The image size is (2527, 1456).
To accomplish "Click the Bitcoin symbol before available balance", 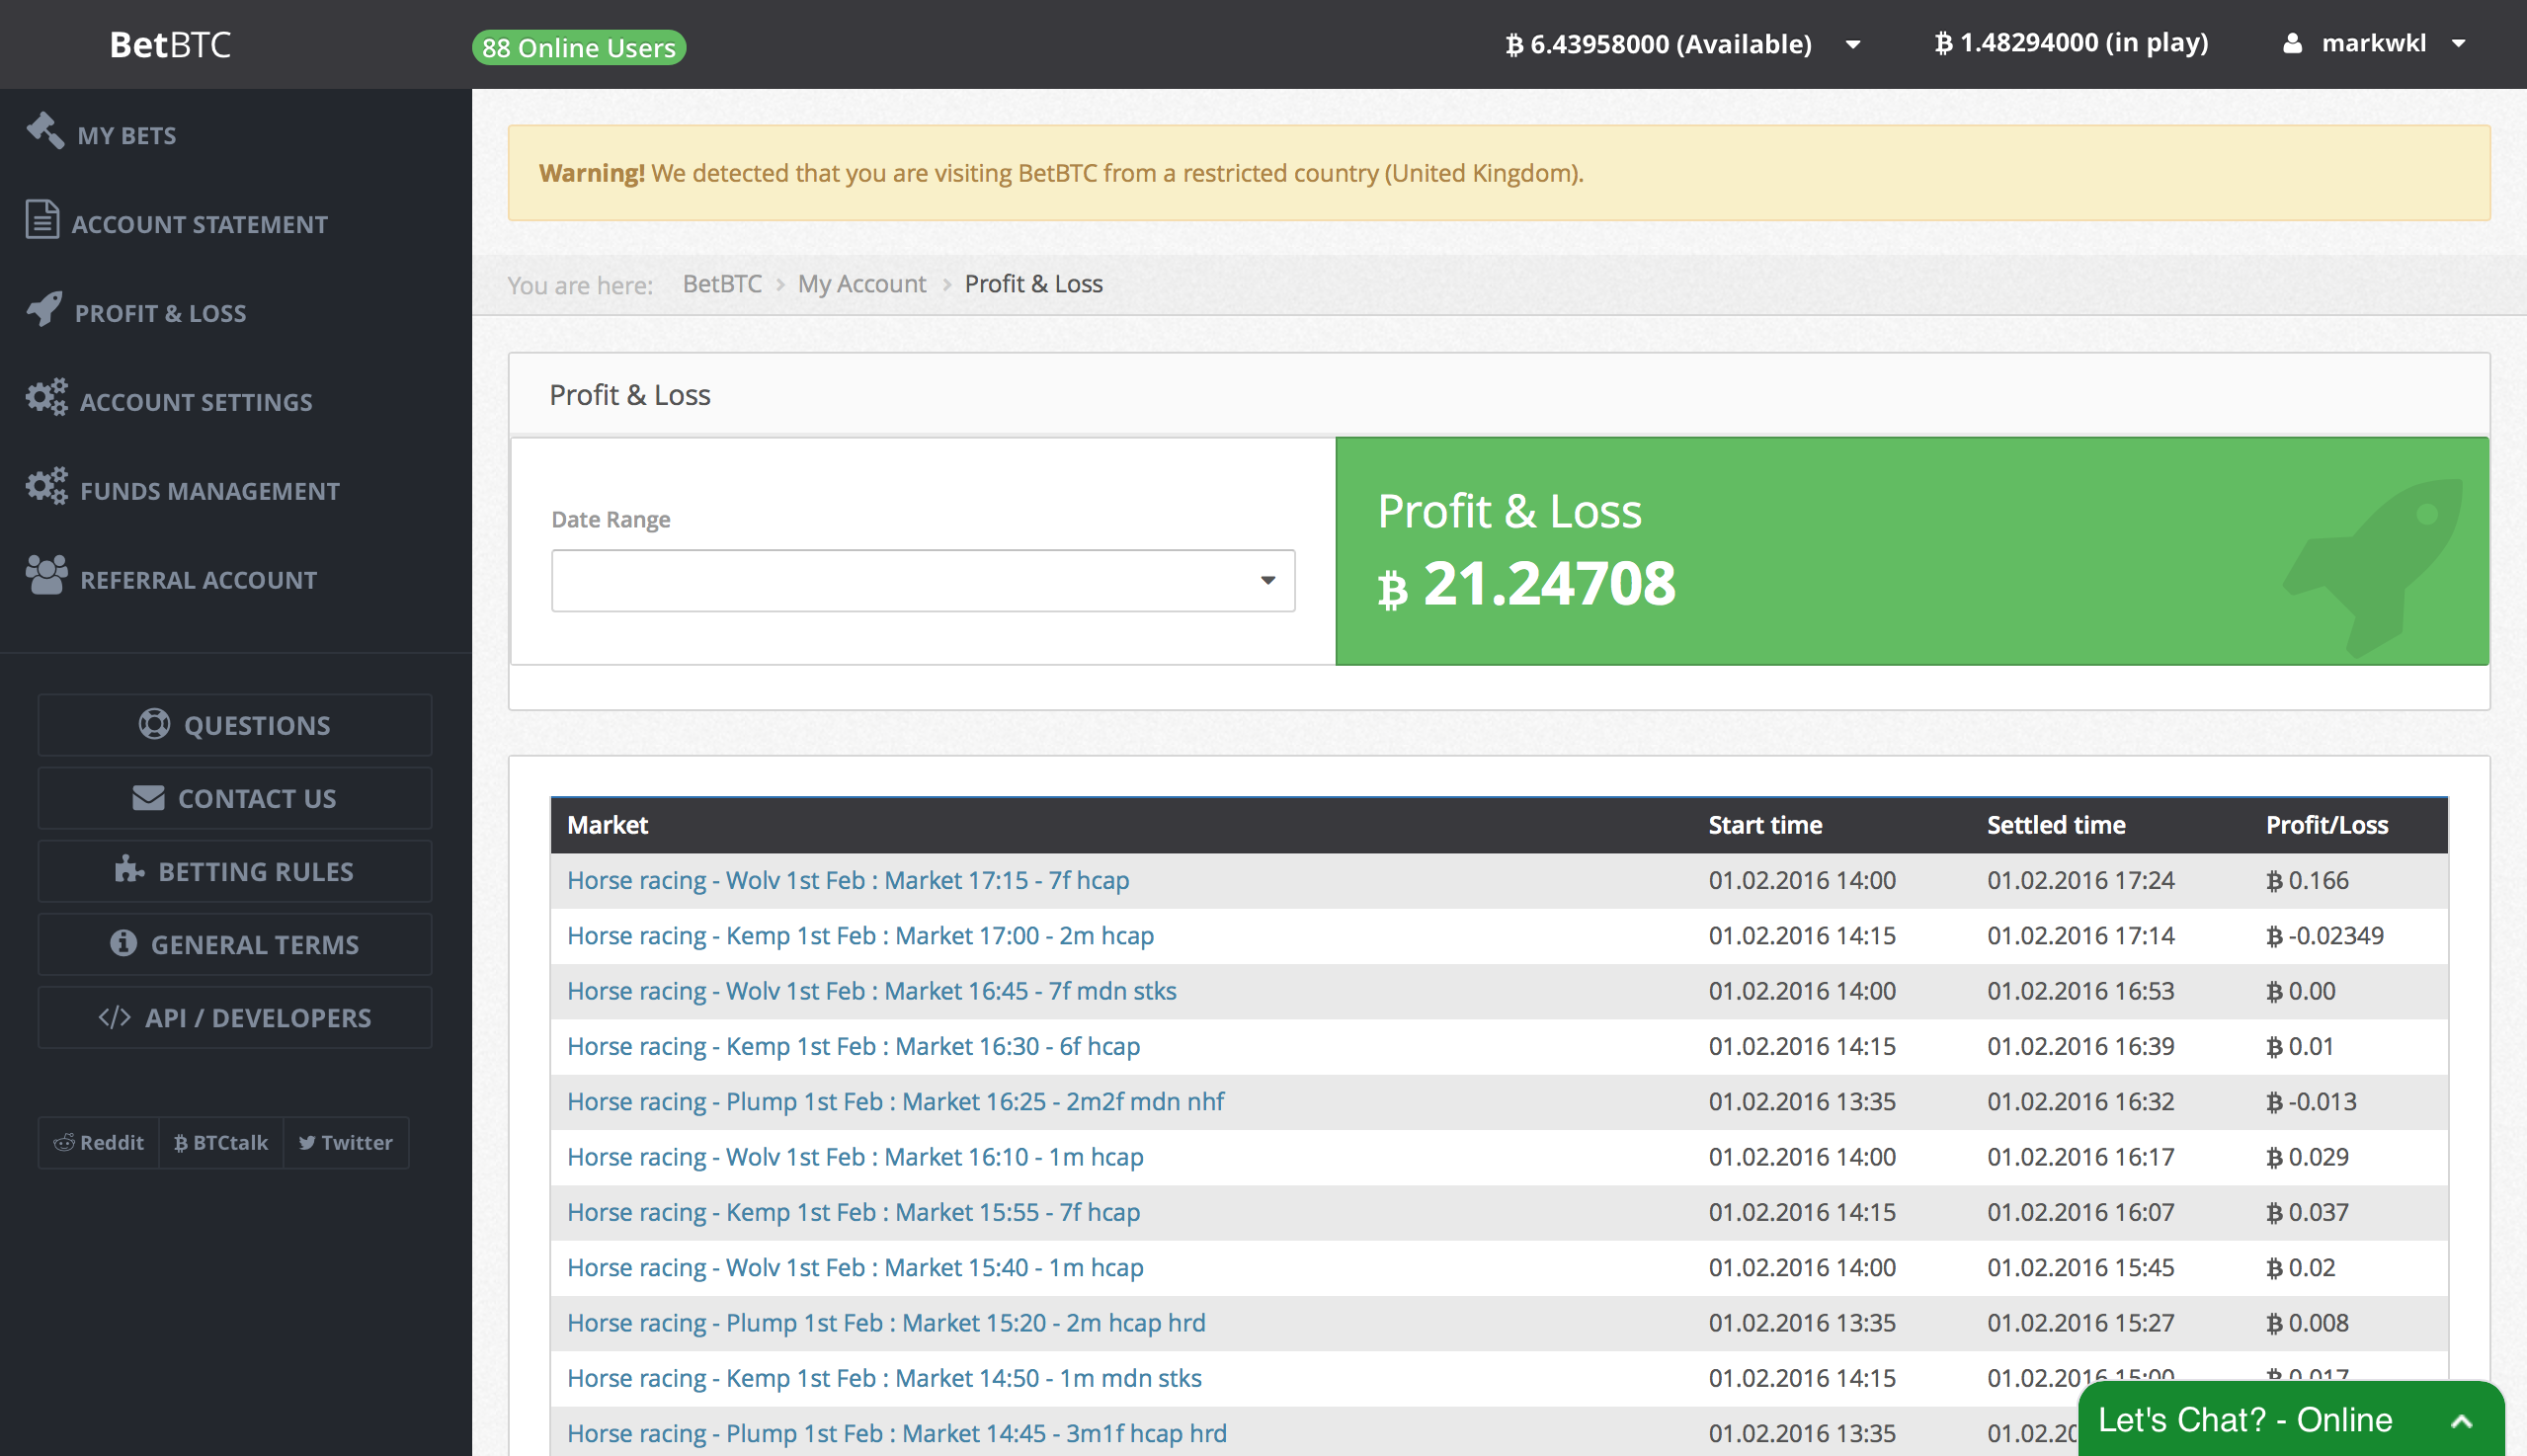I will pos(1514,44).
